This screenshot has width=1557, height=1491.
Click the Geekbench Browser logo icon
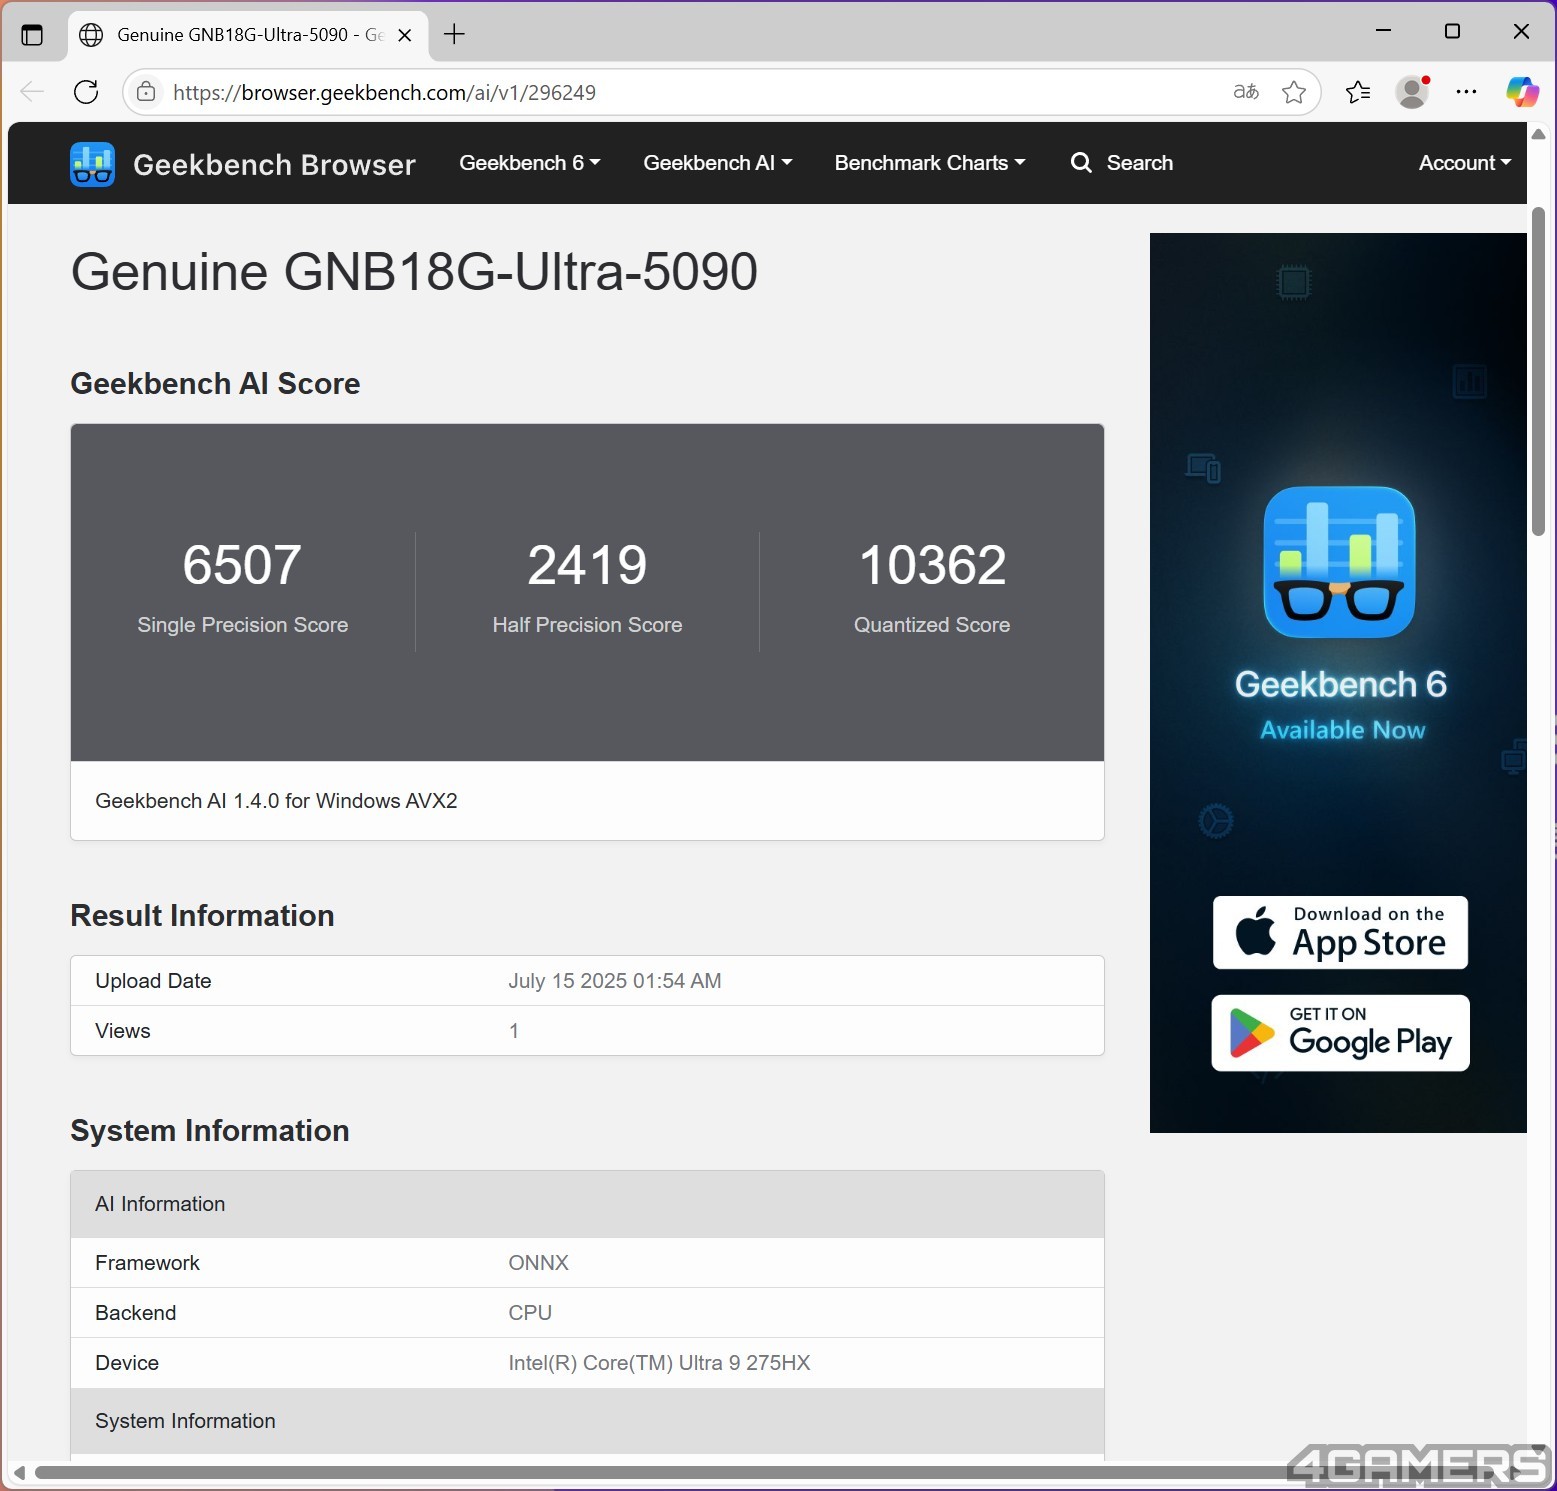92,164
